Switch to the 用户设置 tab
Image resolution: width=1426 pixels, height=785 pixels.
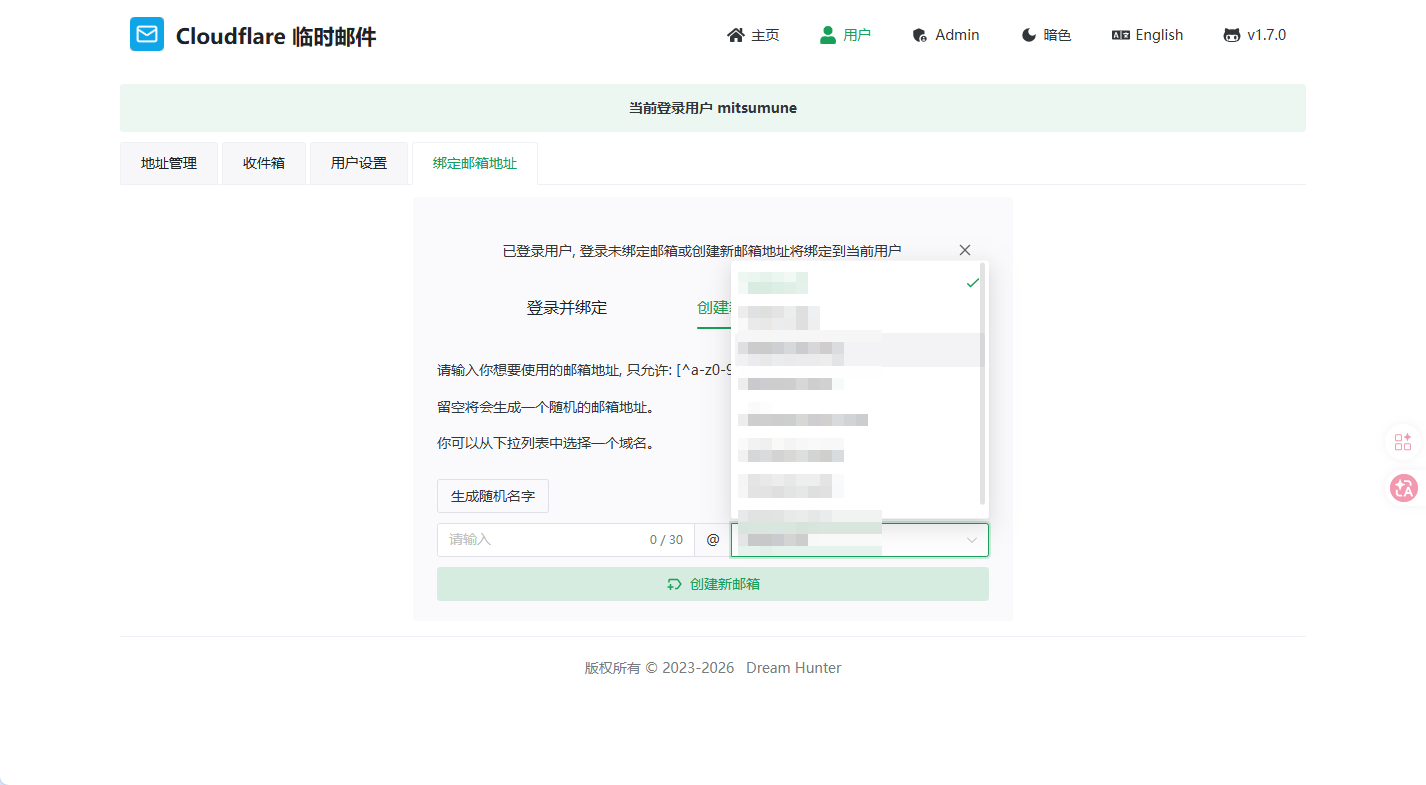(359, 163)
